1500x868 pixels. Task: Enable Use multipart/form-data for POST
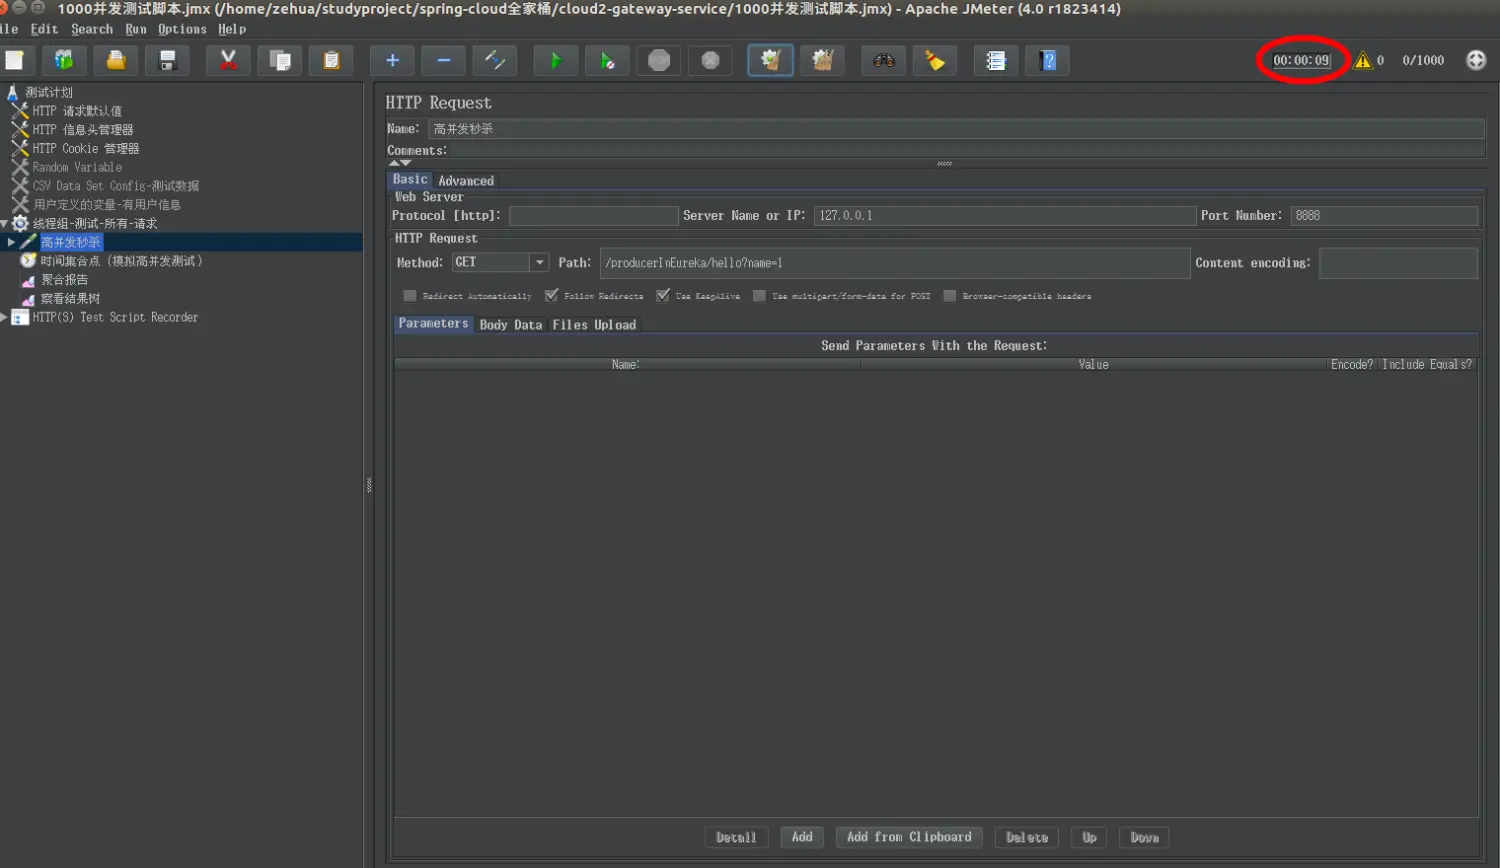tap(759, 296)
